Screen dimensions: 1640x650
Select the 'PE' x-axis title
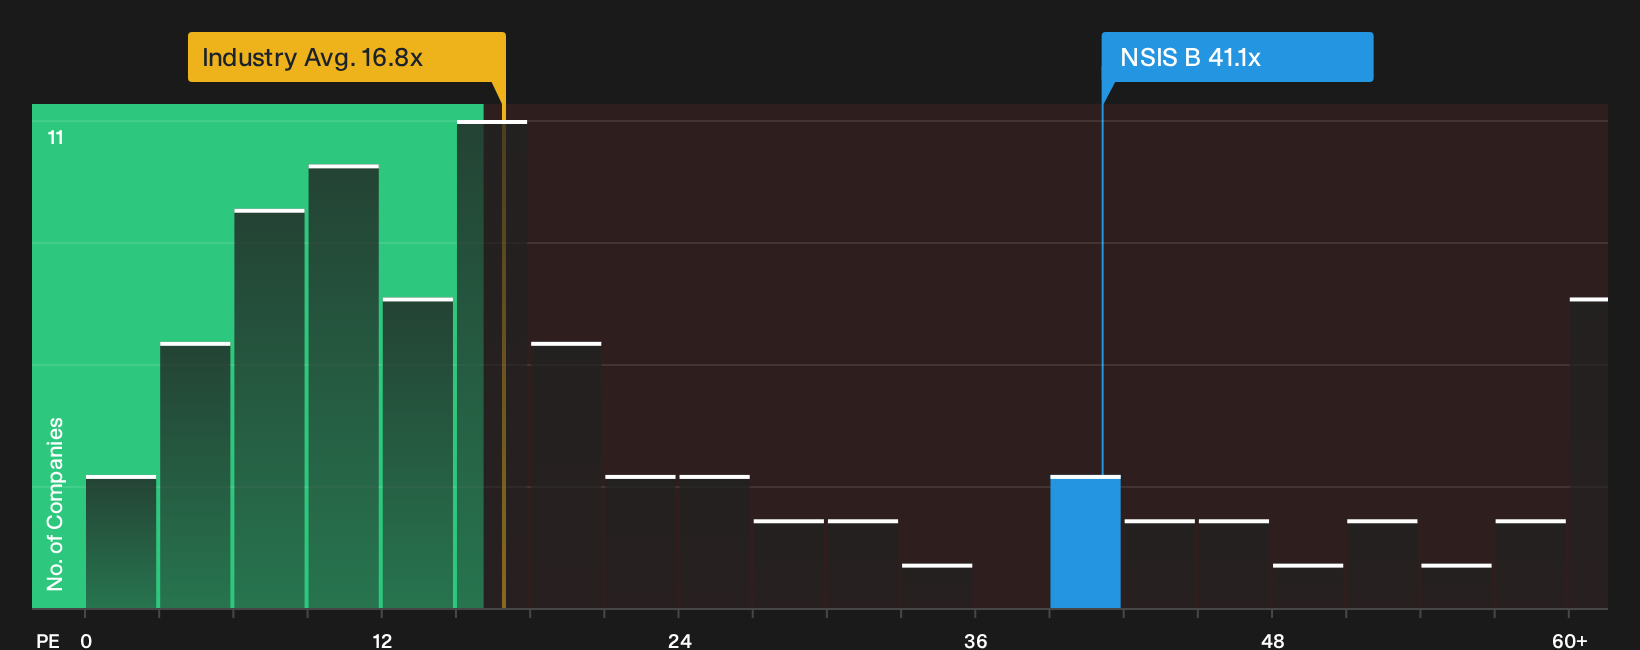tap(48, 641)
